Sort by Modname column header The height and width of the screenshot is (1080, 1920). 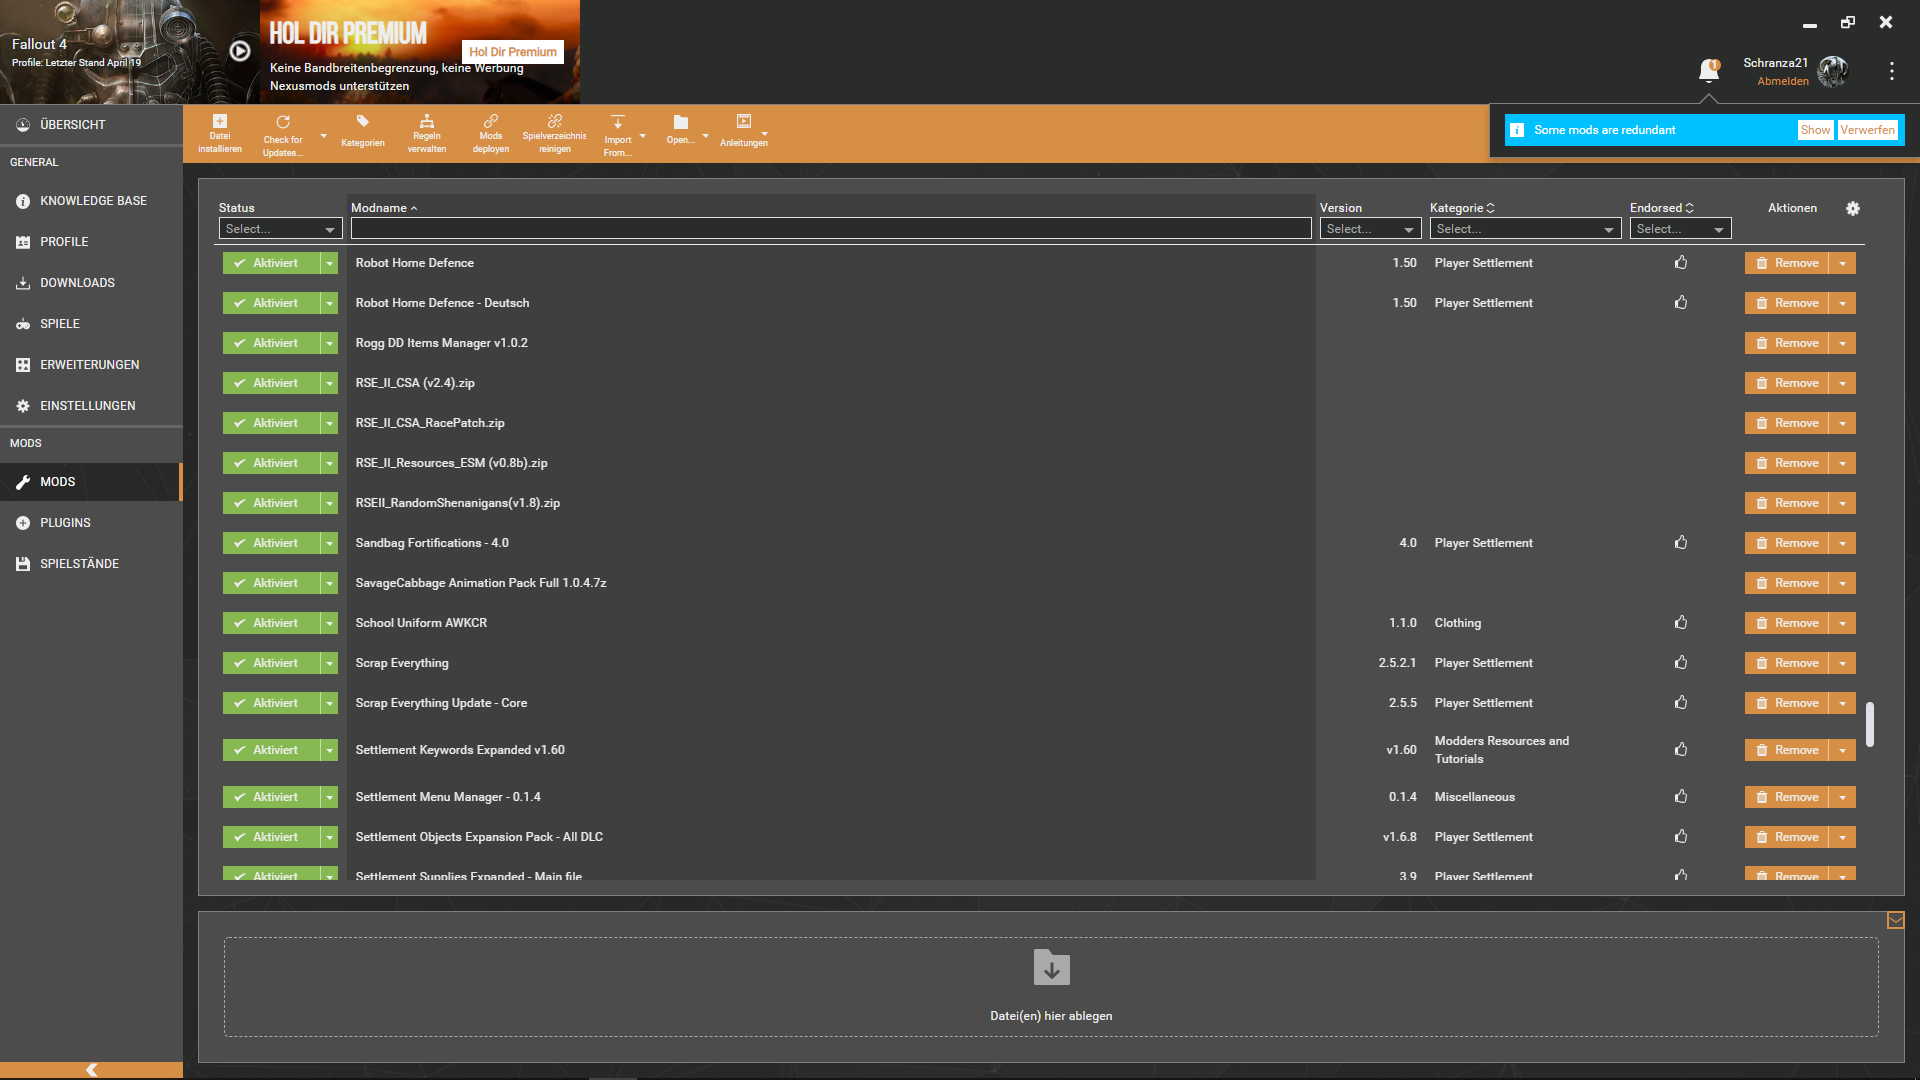point(384,208)
